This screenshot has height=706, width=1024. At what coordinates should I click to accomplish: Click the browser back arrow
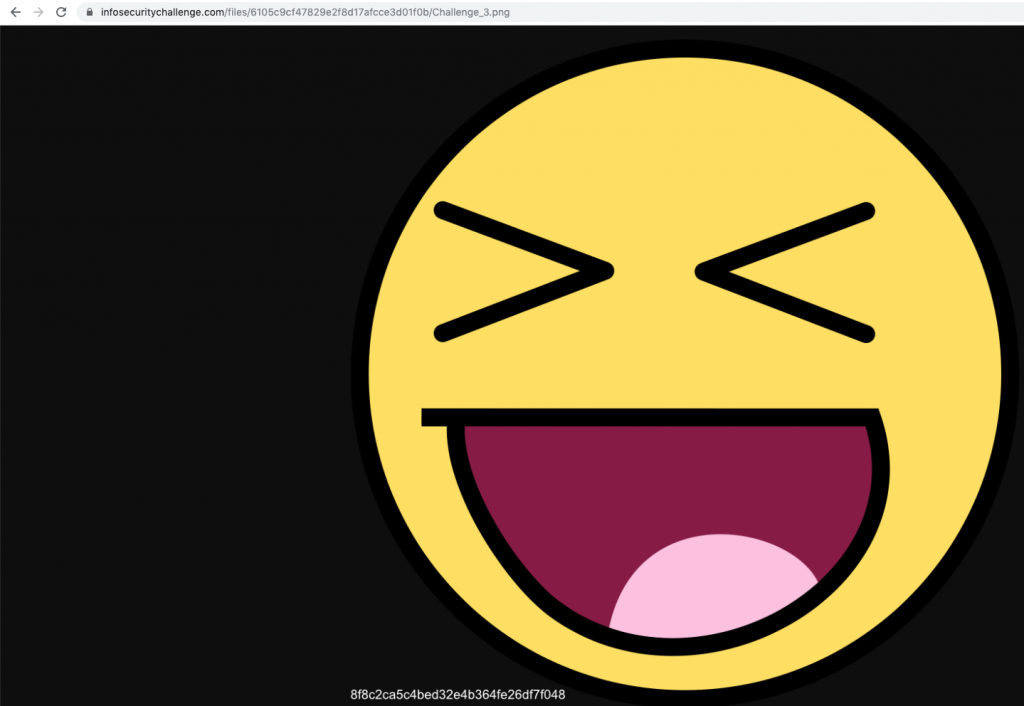click(15, 12)
